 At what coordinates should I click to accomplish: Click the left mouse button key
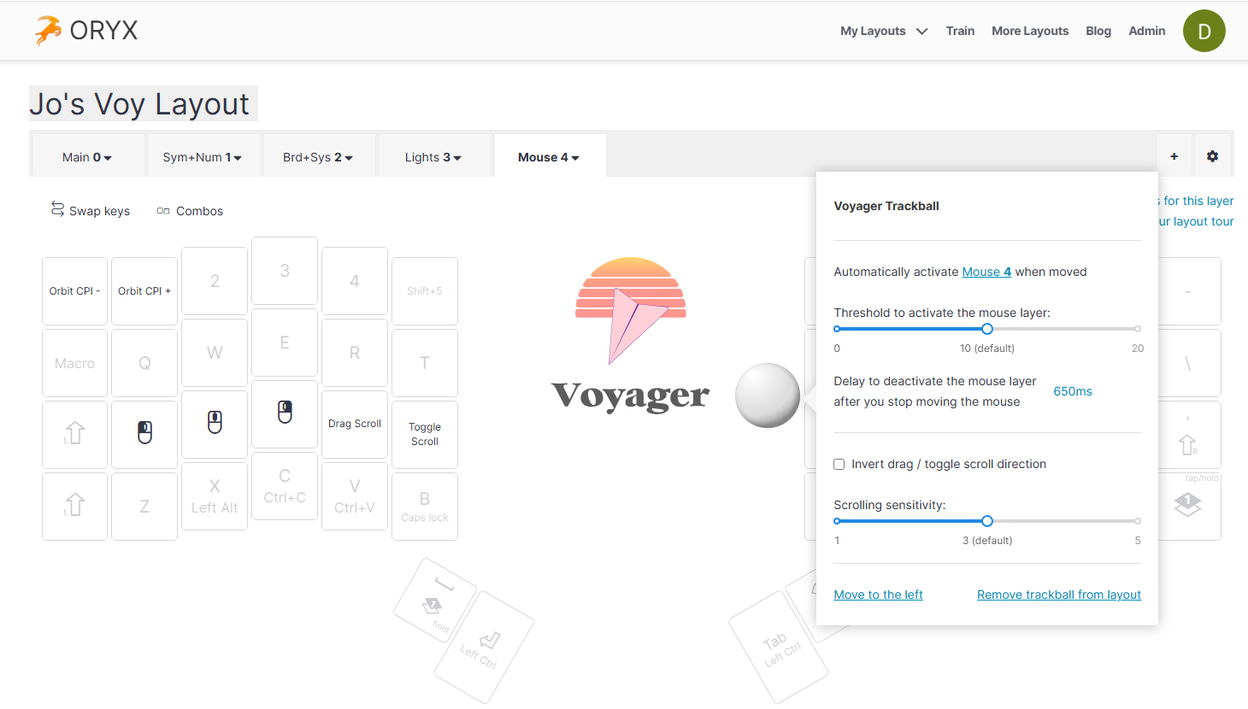click(x=145, y=433)
